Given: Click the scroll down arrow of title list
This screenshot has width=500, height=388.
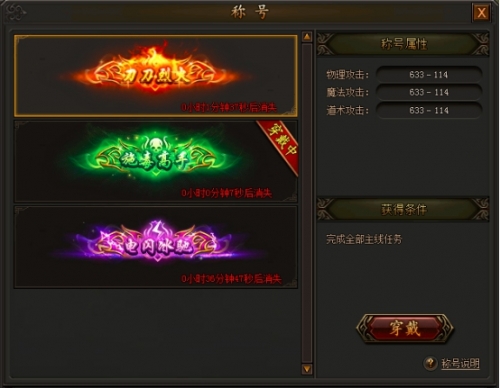Looking at the screenshot, I should [x=307, y=369].
